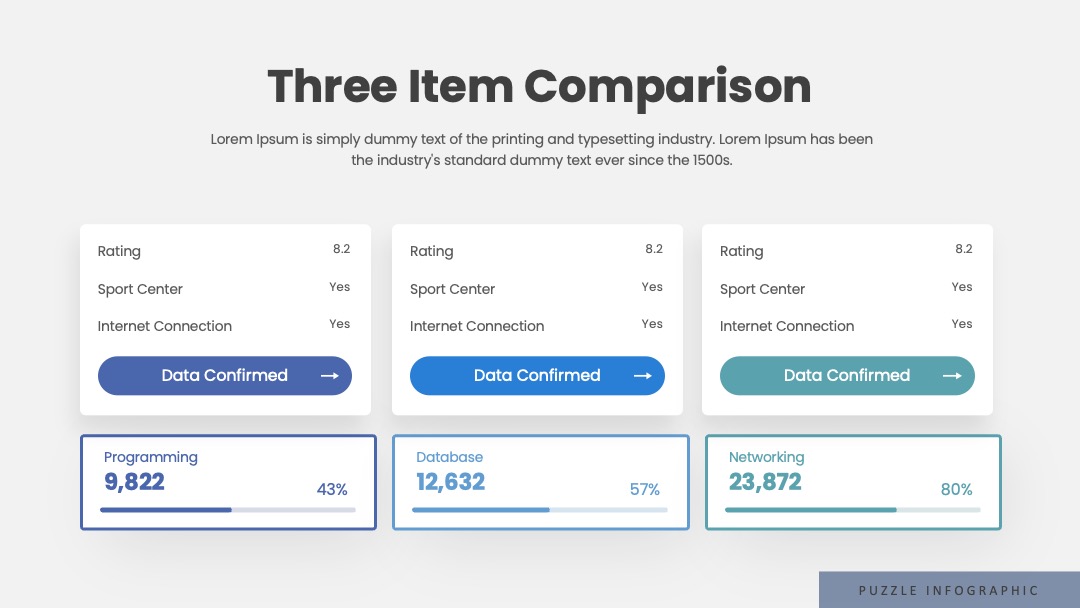The height and width of the screenshot is (608, 1080).
Task: Click the 80% label in Networking card
Action: click(957, 490)
